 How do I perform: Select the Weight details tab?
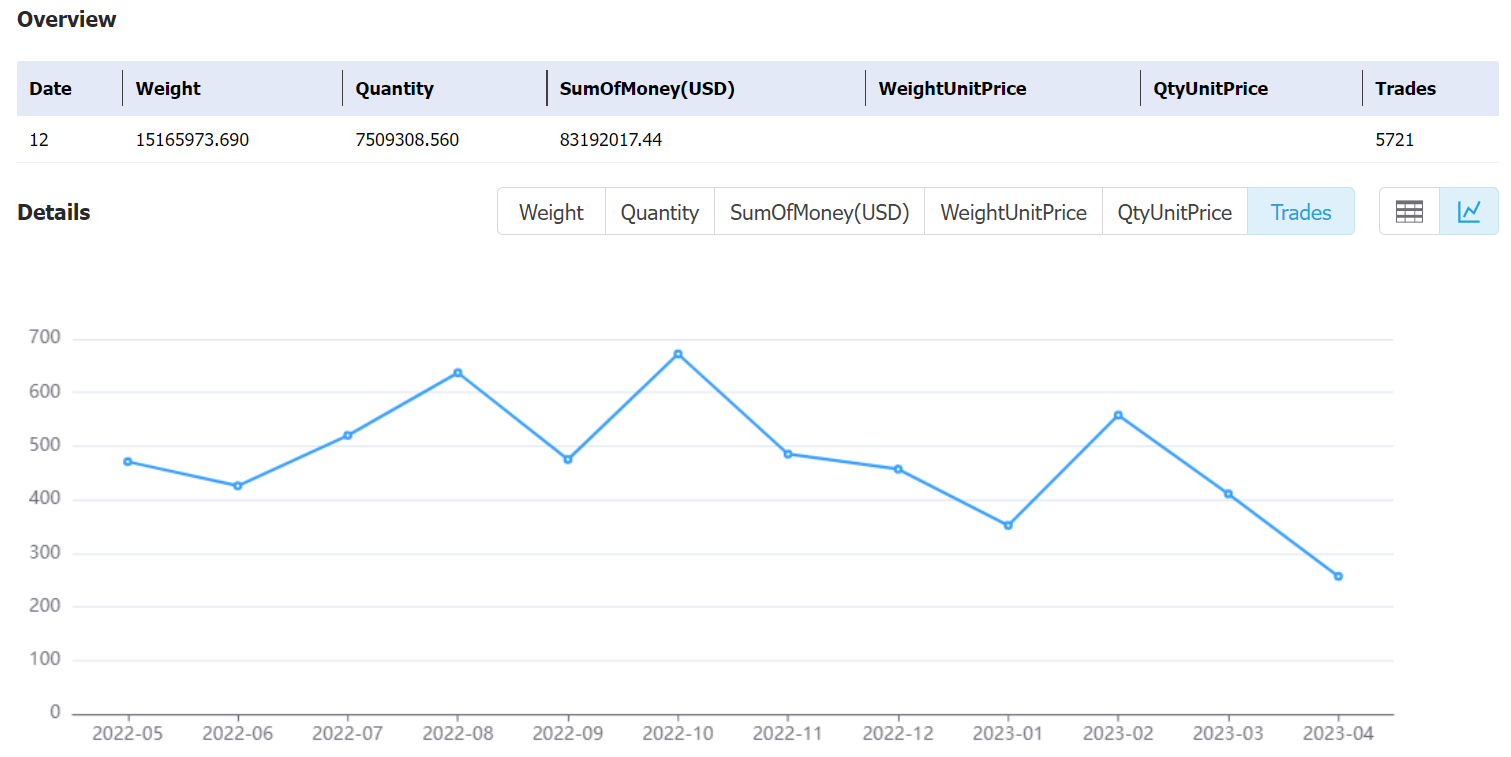point(551,212)
